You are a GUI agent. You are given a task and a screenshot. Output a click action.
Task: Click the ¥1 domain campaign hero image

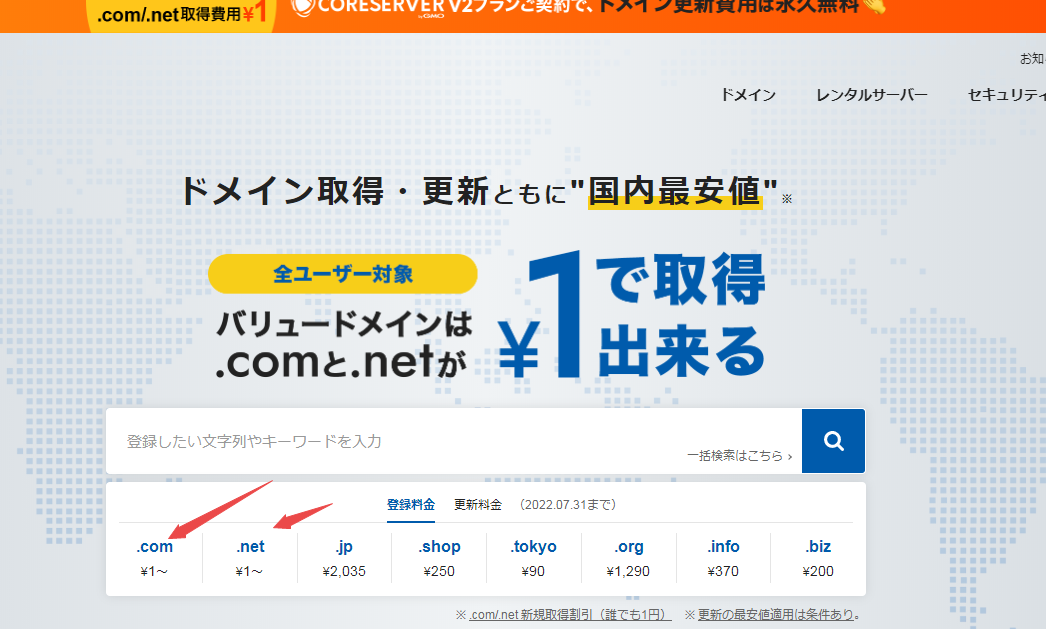[x=490, y=315]
